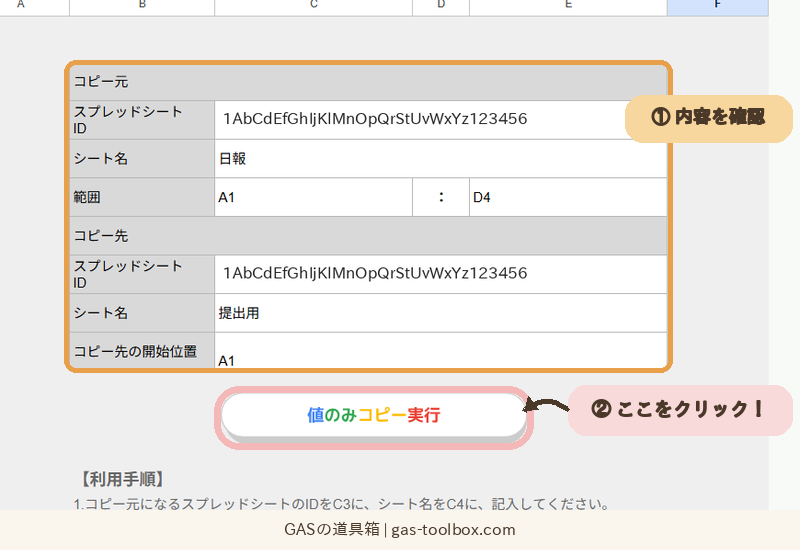The height and width of the screenshot is (550, 800).
Task: Click the コピー元 header cell
Action: [x=368, y=82]
